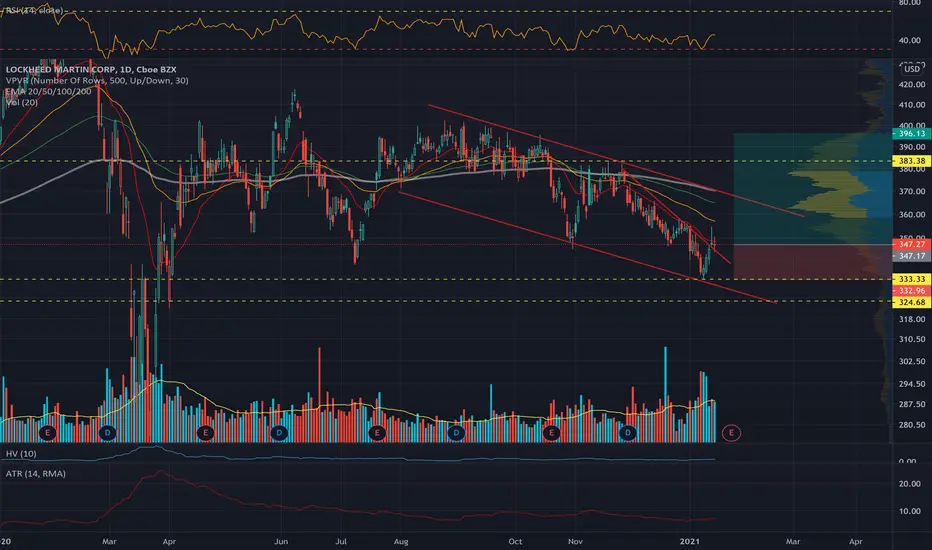Click the earnings E marker between Oct and Nov
This screenshot has width=932, height=550.
click(551, 433)
